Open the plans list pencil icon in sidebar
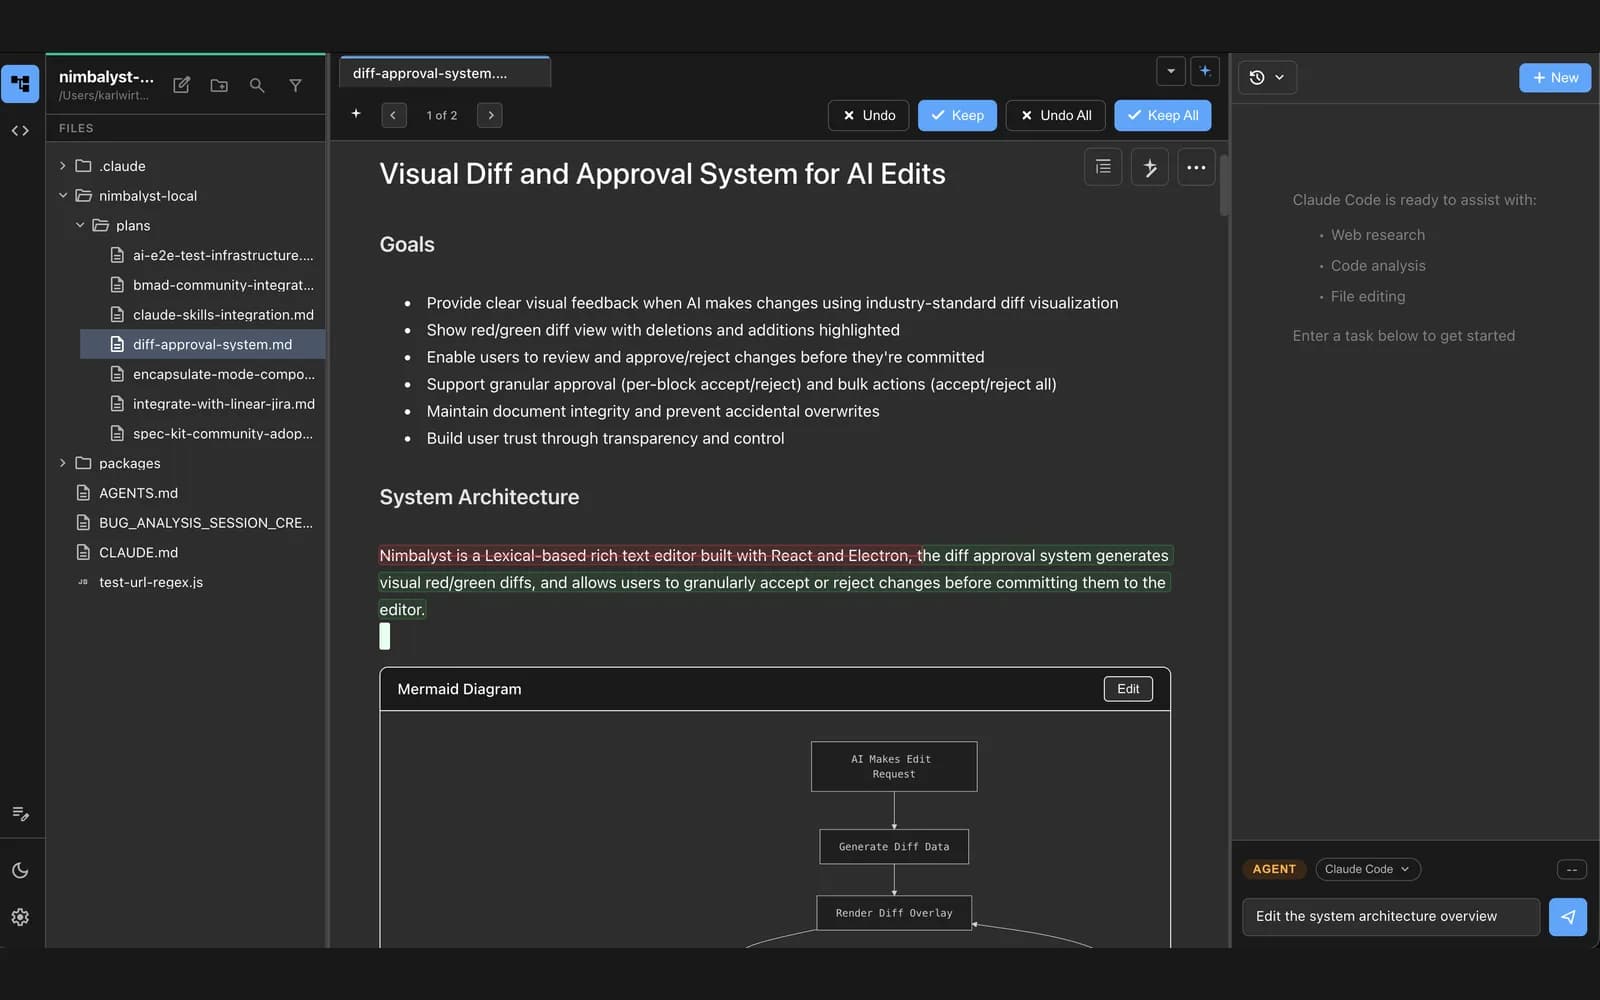The image size is (1600, 1000). pos(20,813)
